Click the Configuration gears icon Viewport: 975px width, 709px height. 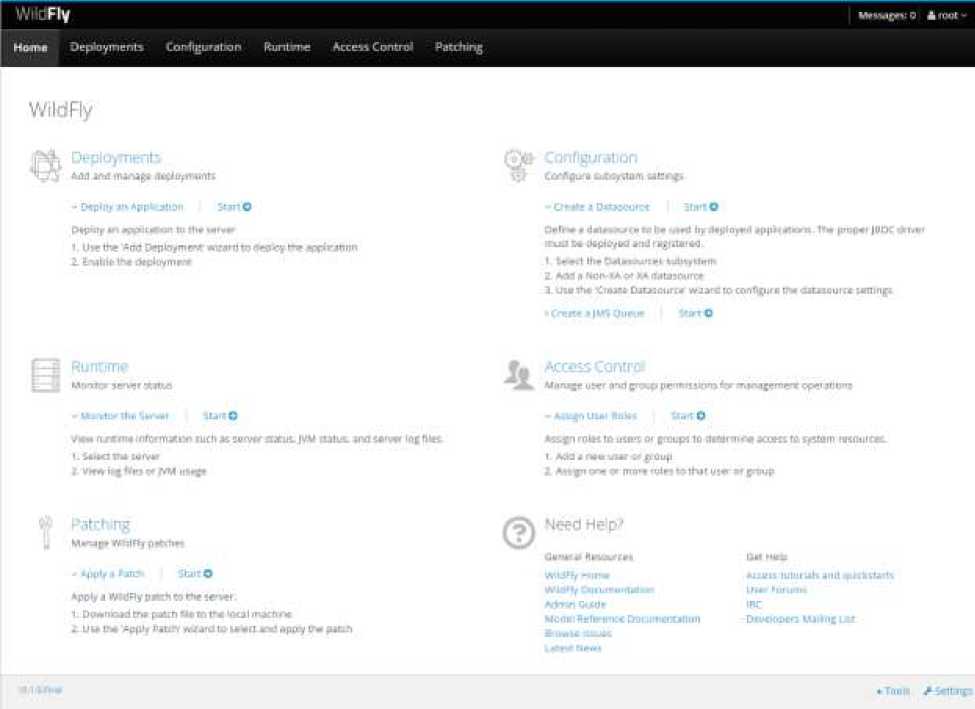click(x=517, y=165)
